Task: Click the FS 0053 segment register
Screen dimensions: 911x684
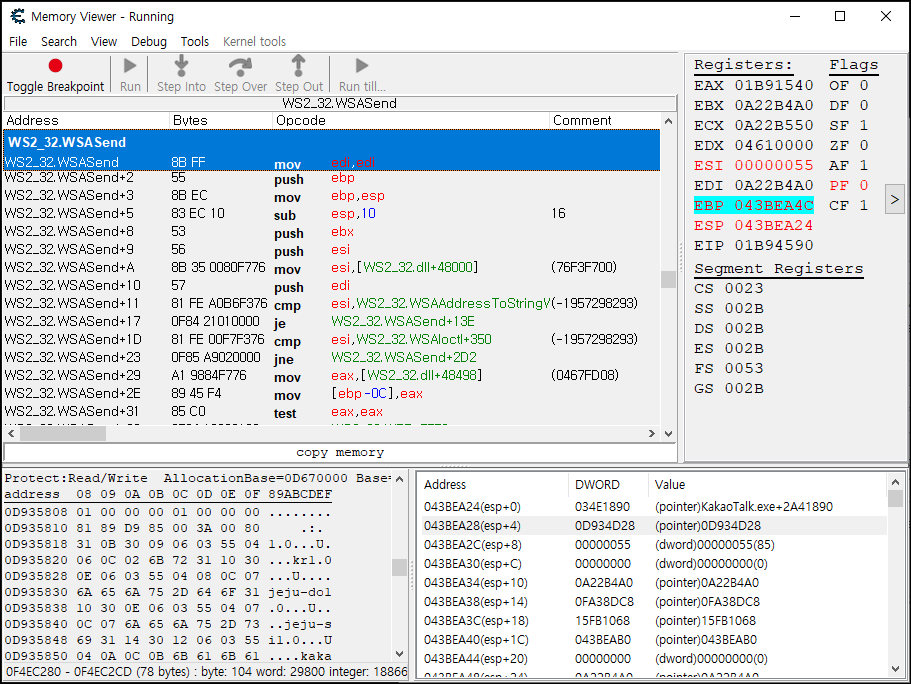Action: pos(729,368)
